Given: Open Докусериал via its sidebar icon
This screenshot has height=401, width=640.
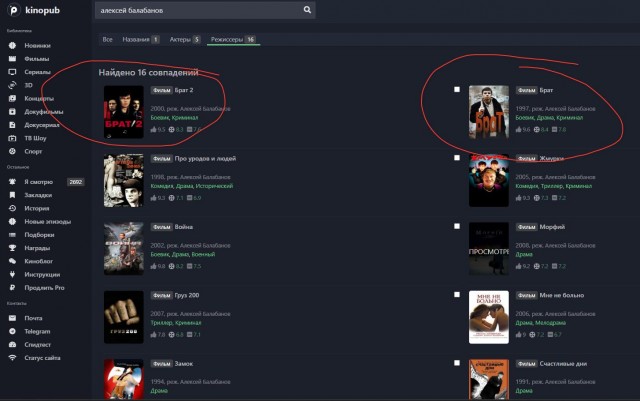Looking at the screenshot, I should coord(12,125).
